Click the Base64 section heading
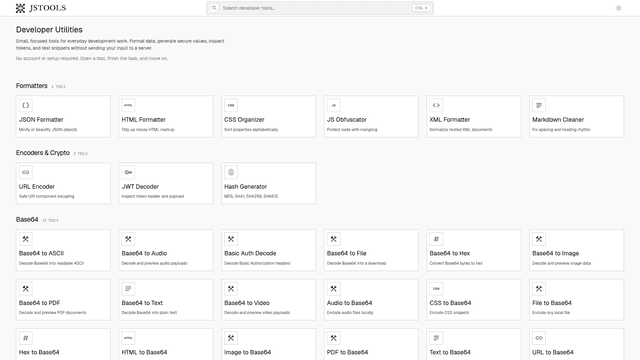 tap(27, 220)
